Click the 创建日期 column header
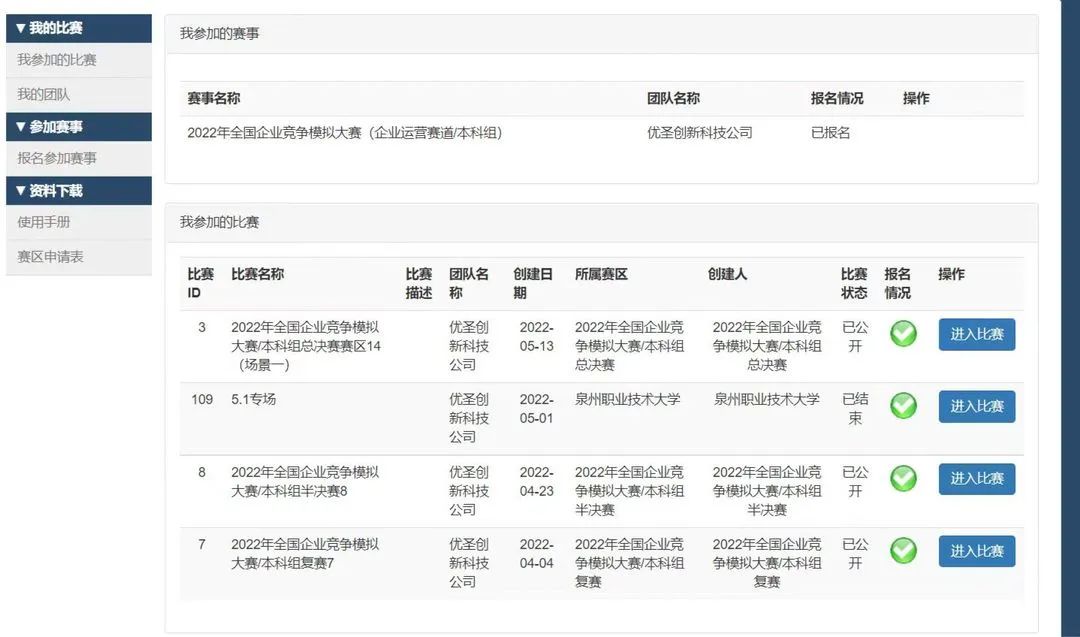The height and width of the screenshot is (637, 1080). point(532,283)
